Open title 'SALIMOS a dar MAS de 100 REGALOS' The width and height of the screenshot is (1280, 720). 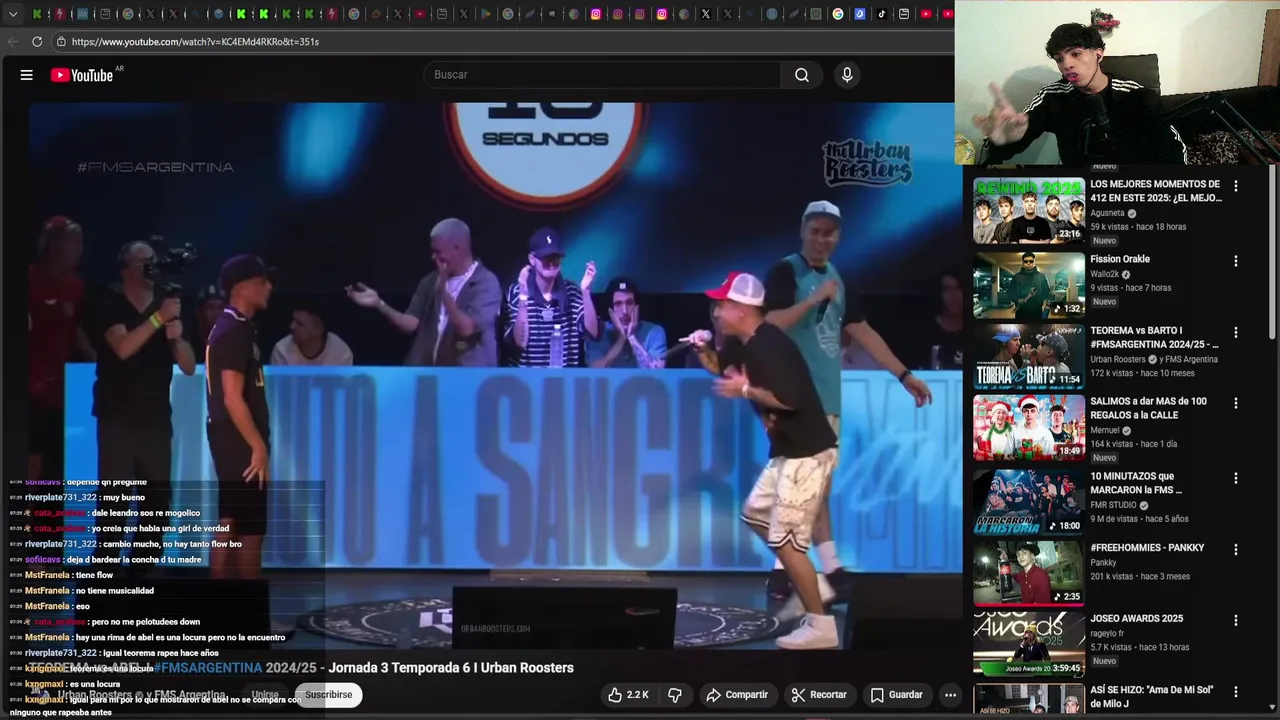pos(1148,408)
